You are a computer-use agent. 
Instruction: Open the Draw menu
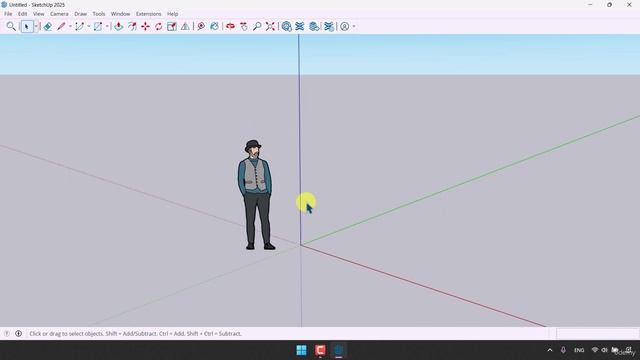pos(80,14)
